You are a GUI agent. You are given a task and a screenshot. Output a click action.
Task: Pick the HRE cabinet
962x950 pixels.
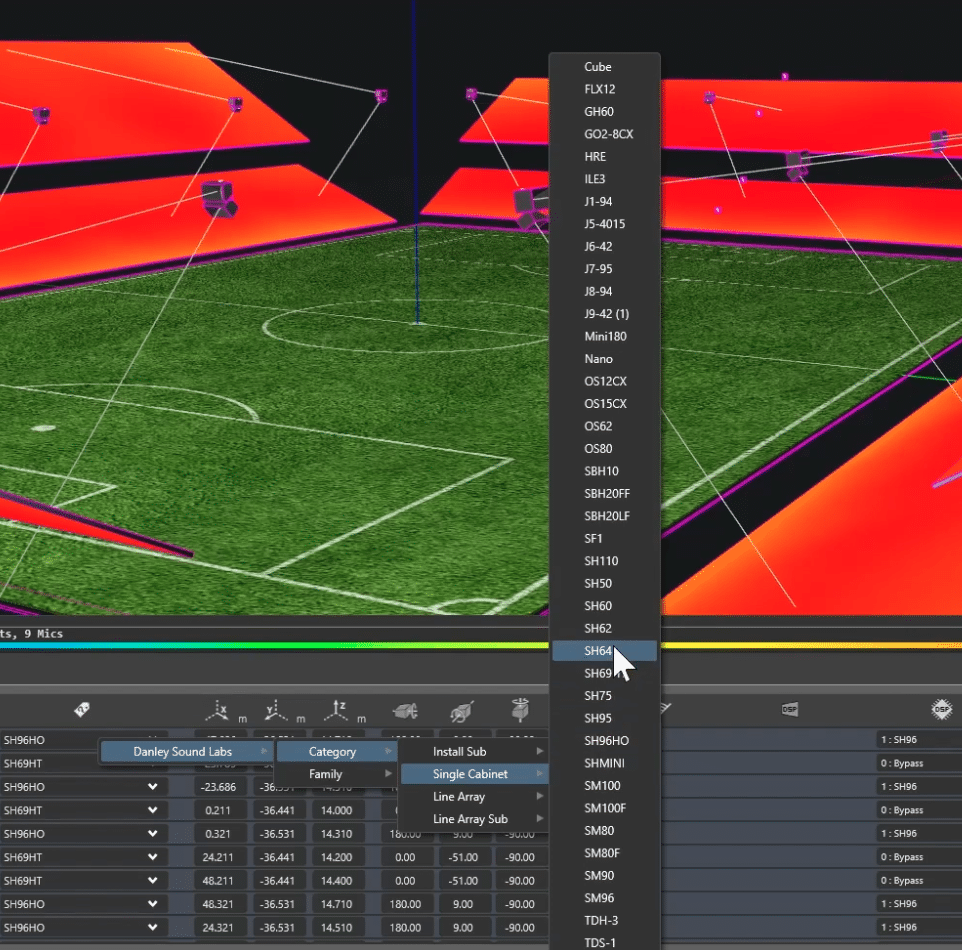click(604, 156)
